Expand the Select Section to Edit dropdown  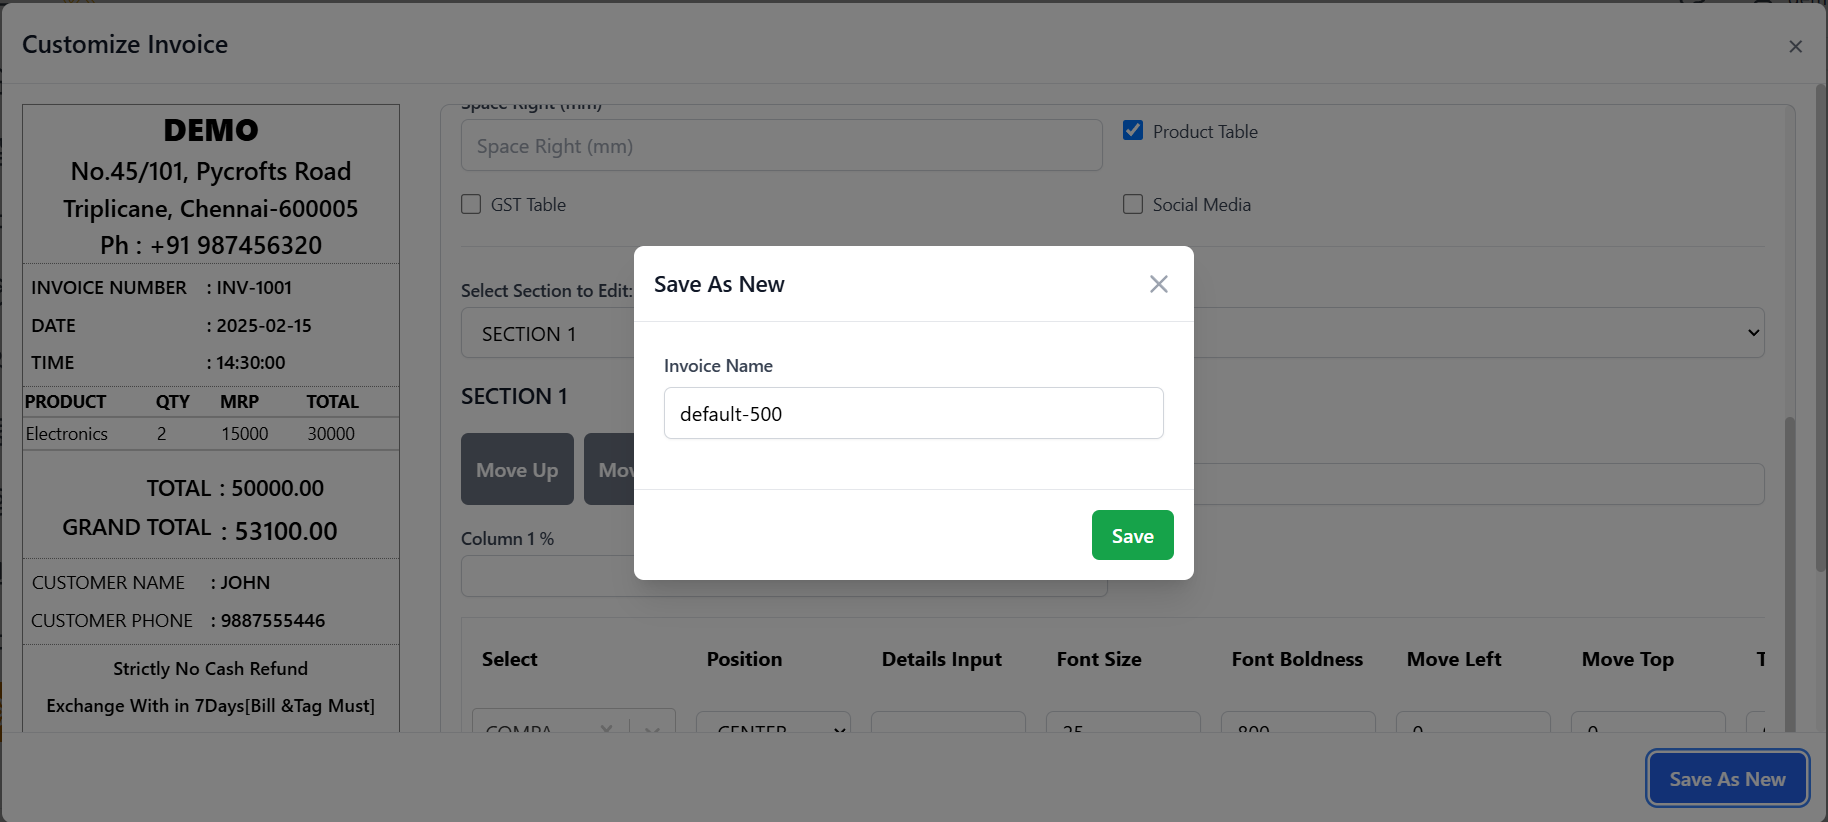coord(1112,333)
